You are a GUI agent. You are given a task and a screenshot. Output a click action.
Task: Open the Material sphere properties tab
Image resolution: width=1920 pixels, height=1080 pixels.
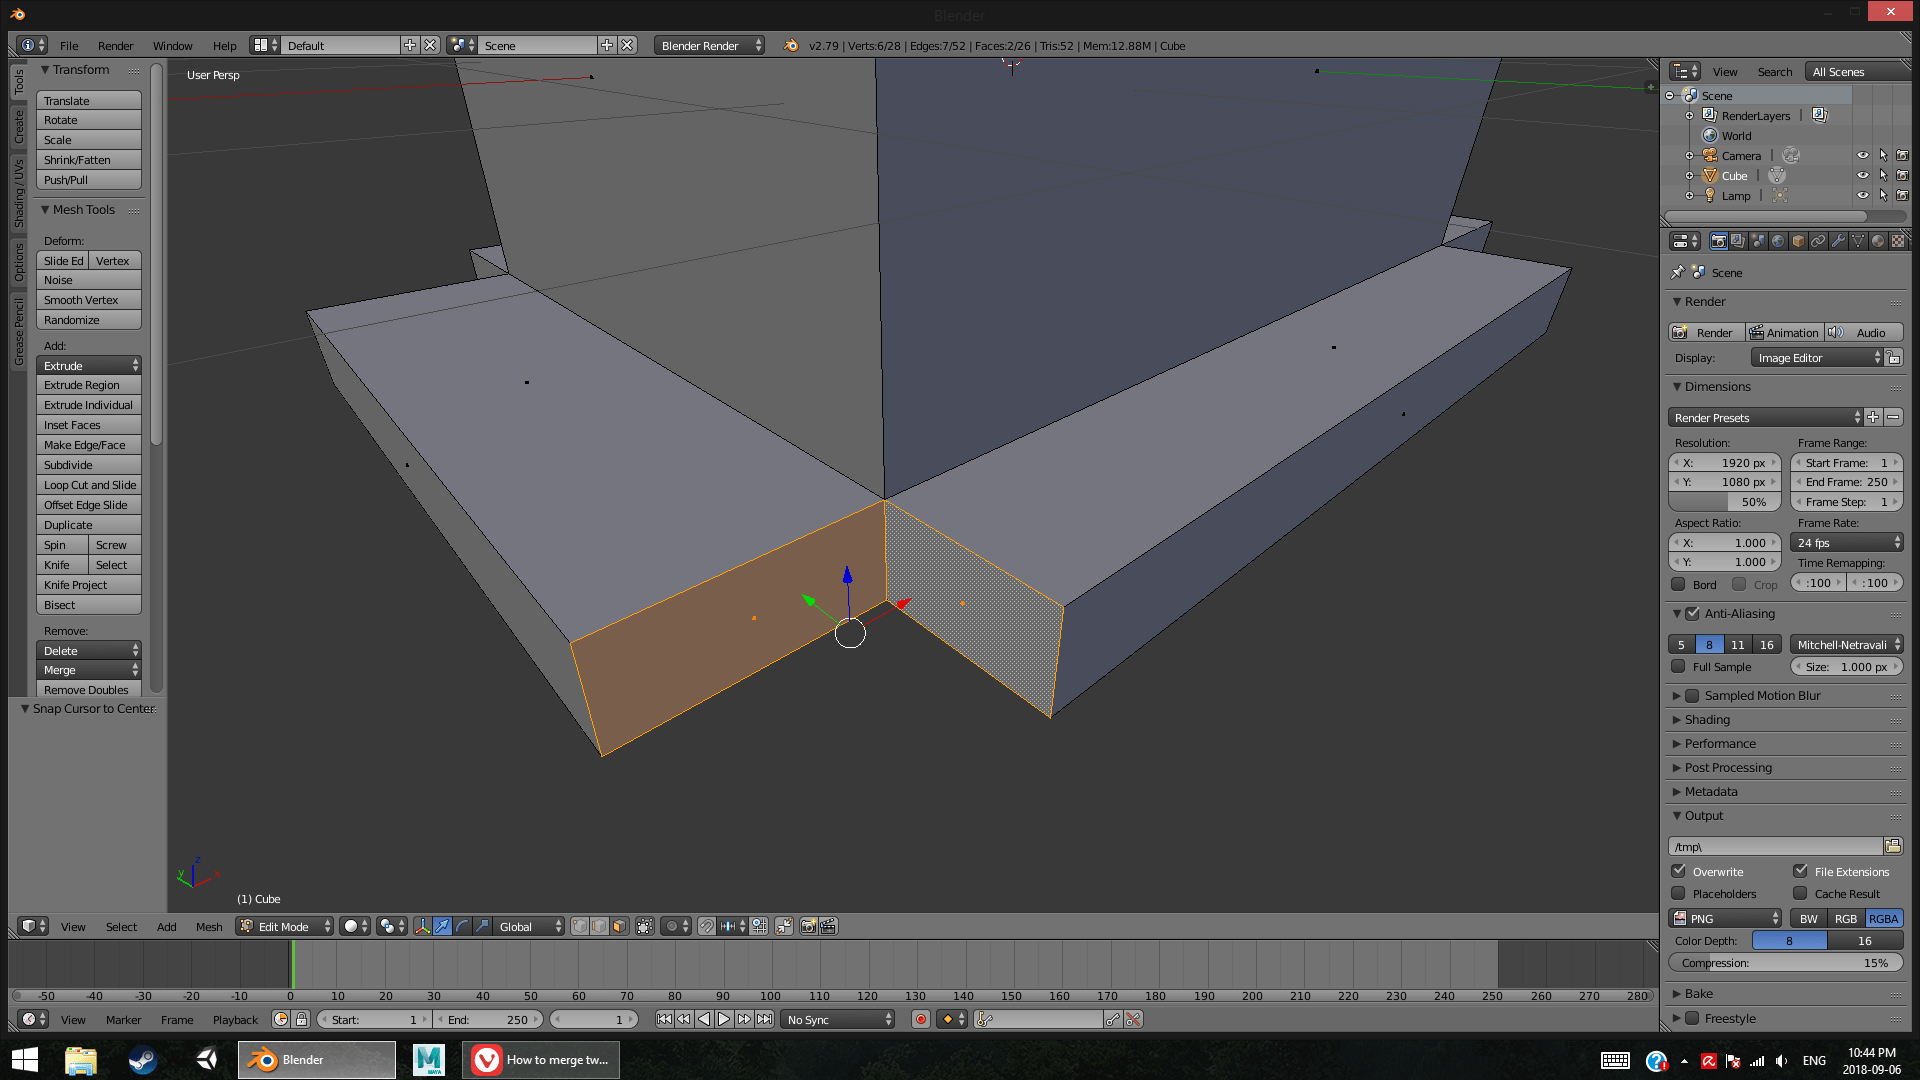(1878, 241)
